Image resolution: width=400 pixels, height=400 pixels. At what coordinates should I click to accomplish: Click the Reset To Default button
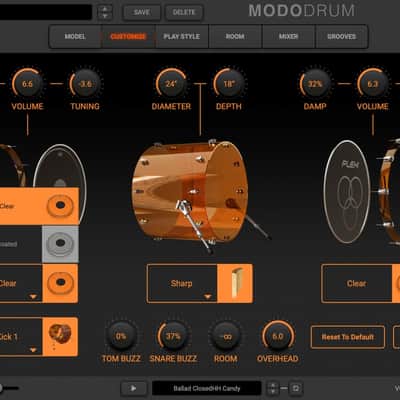coord(348,337)
